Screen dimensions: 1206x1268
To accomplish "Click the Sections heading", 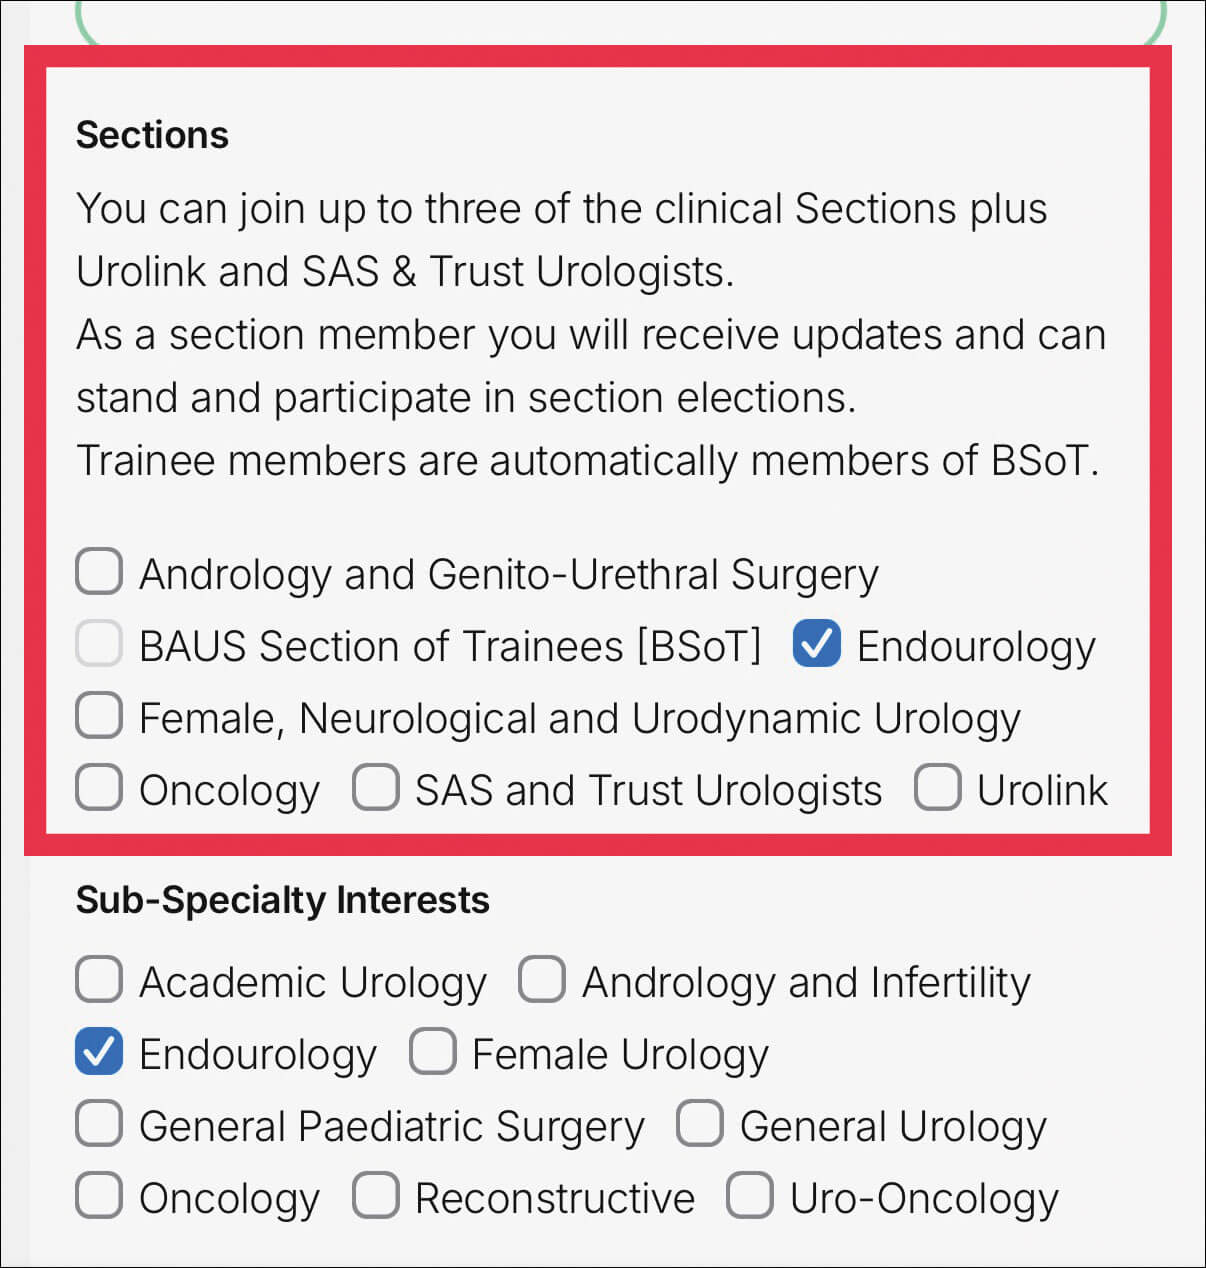I will (x=152, y=135).
